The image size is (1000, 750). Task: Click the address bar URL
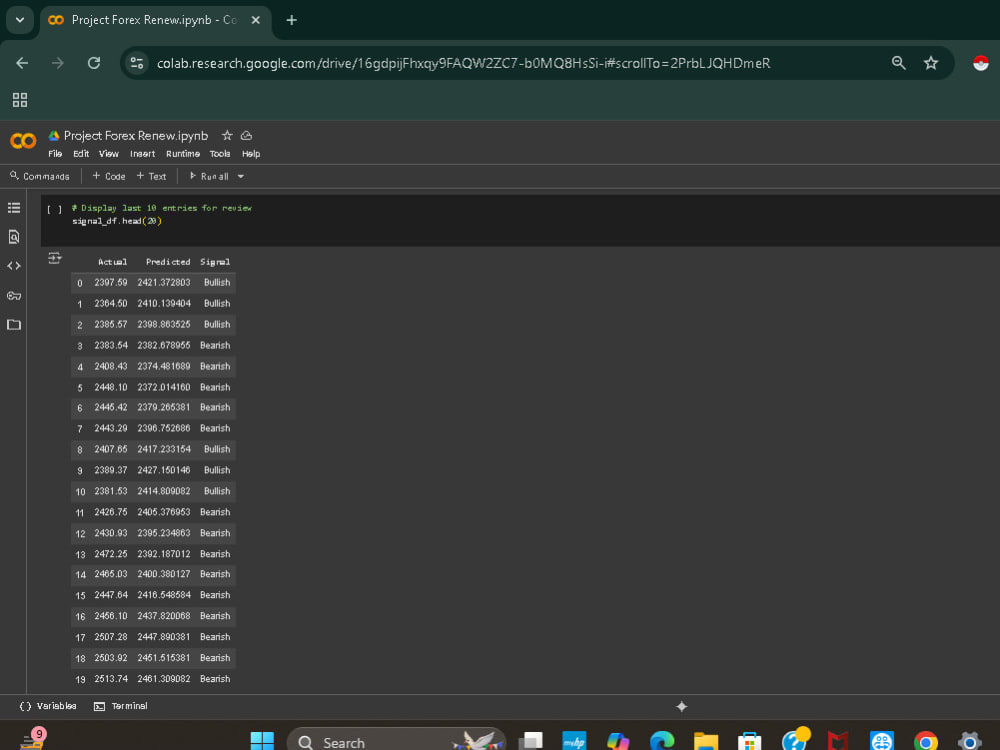point(464,63)
